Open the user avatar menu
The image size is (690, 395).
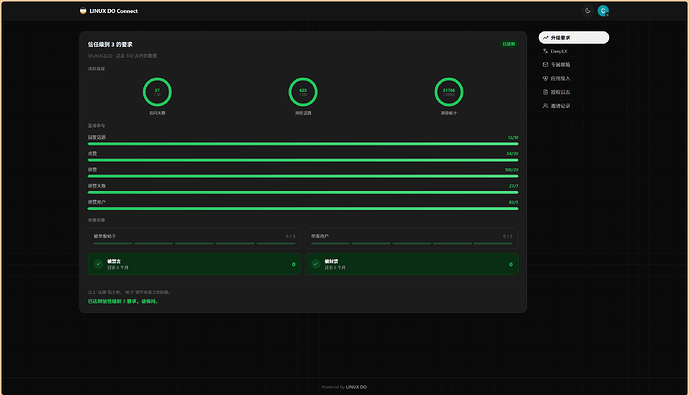click(603, 11)
